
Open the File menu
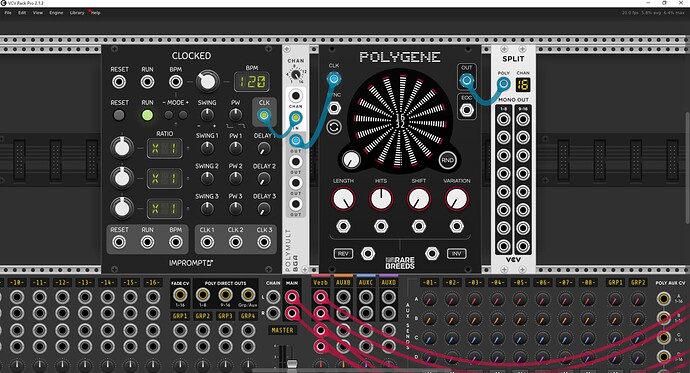[x=8, y=13]
